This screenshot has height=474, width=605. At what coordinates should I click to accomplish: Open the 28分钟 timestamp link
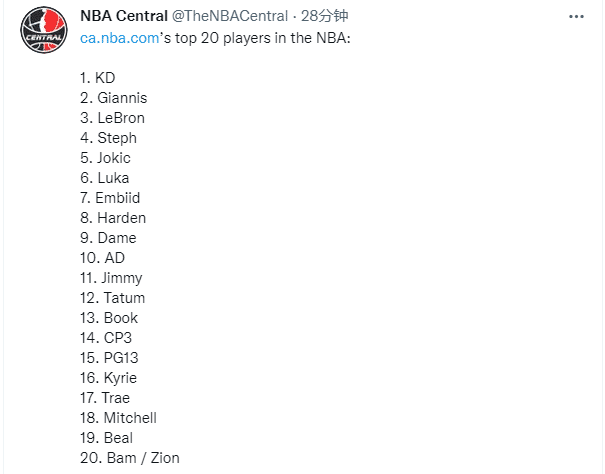click(x=324, y=18)
